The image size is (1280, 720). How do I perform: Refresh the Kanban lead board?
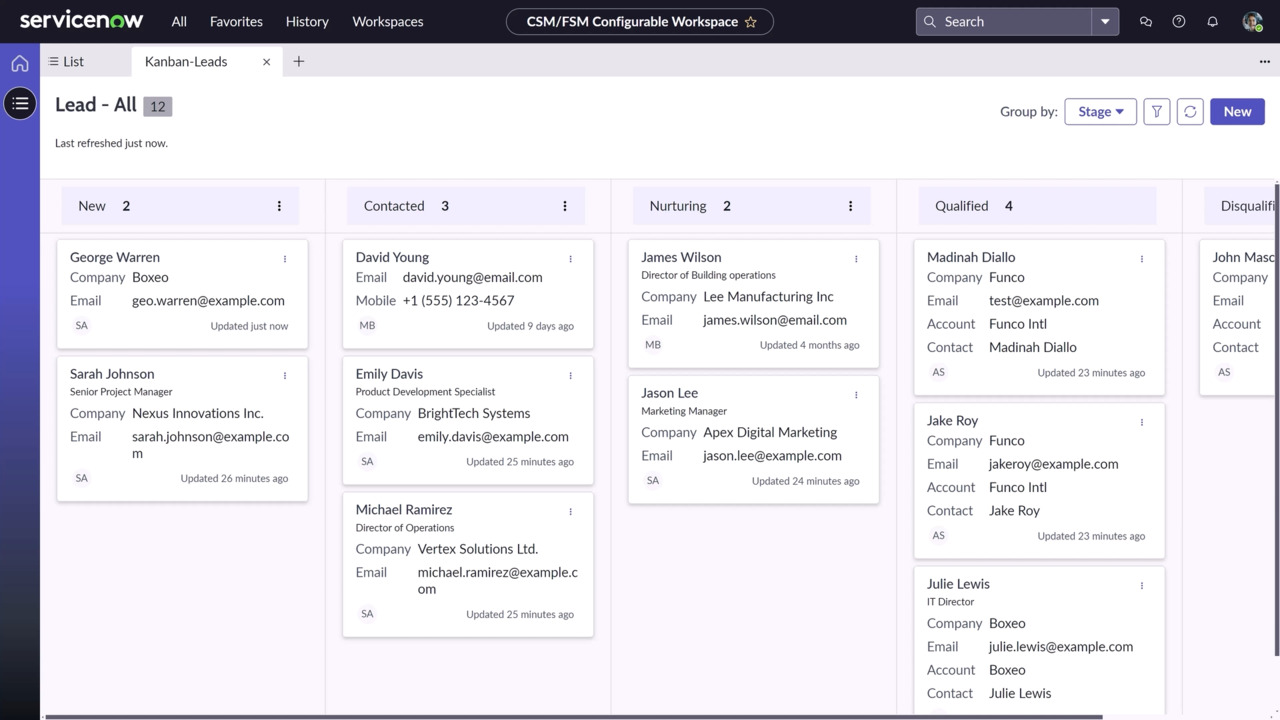click(1189, 111)
